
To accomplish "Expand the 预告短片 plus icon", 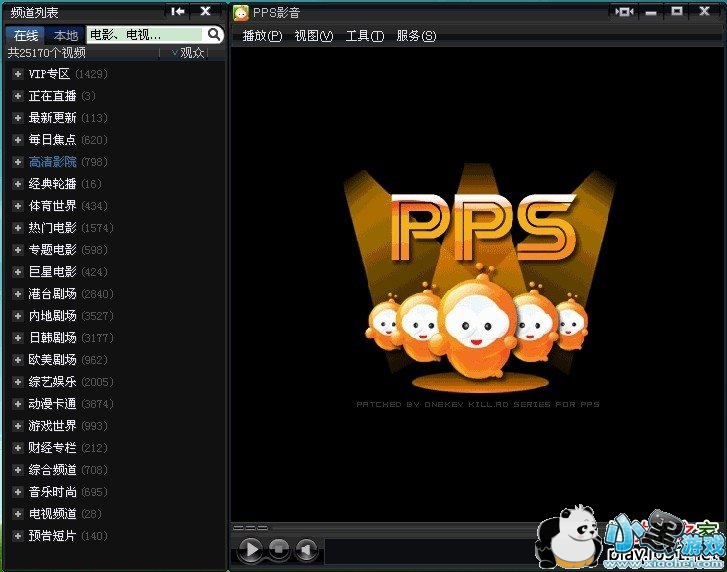I will tap(18, 536).
